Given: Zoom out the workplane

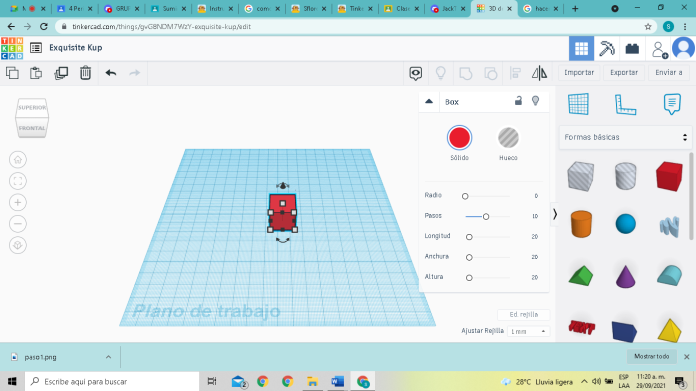Looking at the screenshot, I should click(x=18, y=224).
